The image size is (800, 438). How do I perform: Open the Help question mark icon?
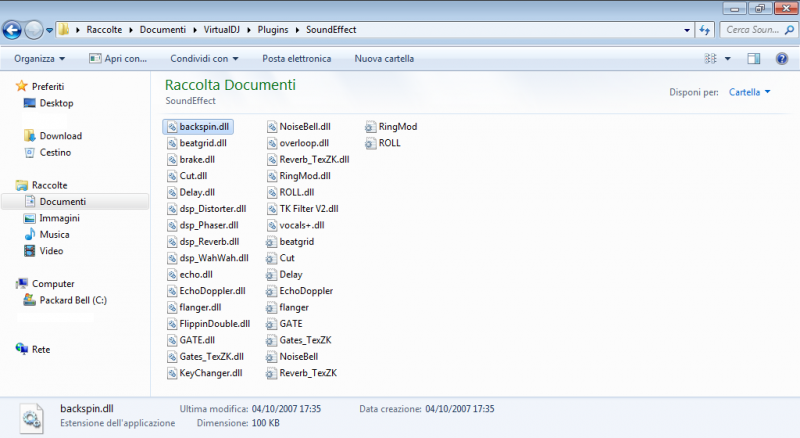(x=782, y=59)
